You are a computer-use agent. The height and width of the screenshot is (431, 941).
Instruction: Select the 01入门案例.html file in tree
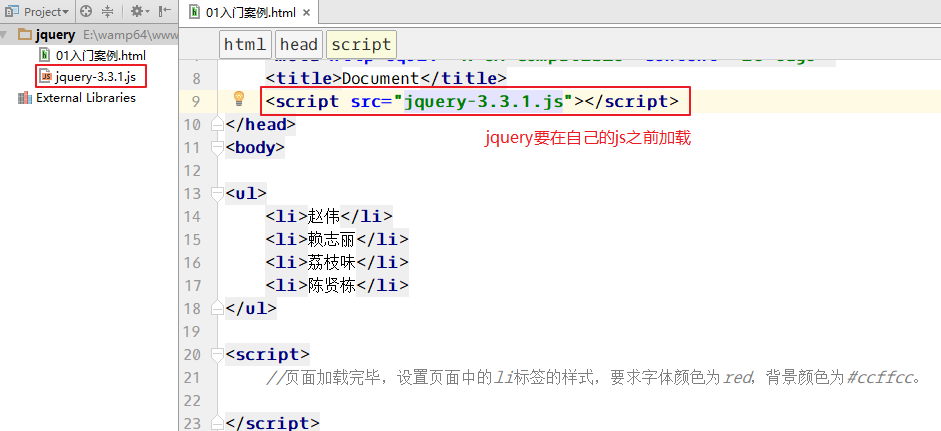click(x=100, y=55)
